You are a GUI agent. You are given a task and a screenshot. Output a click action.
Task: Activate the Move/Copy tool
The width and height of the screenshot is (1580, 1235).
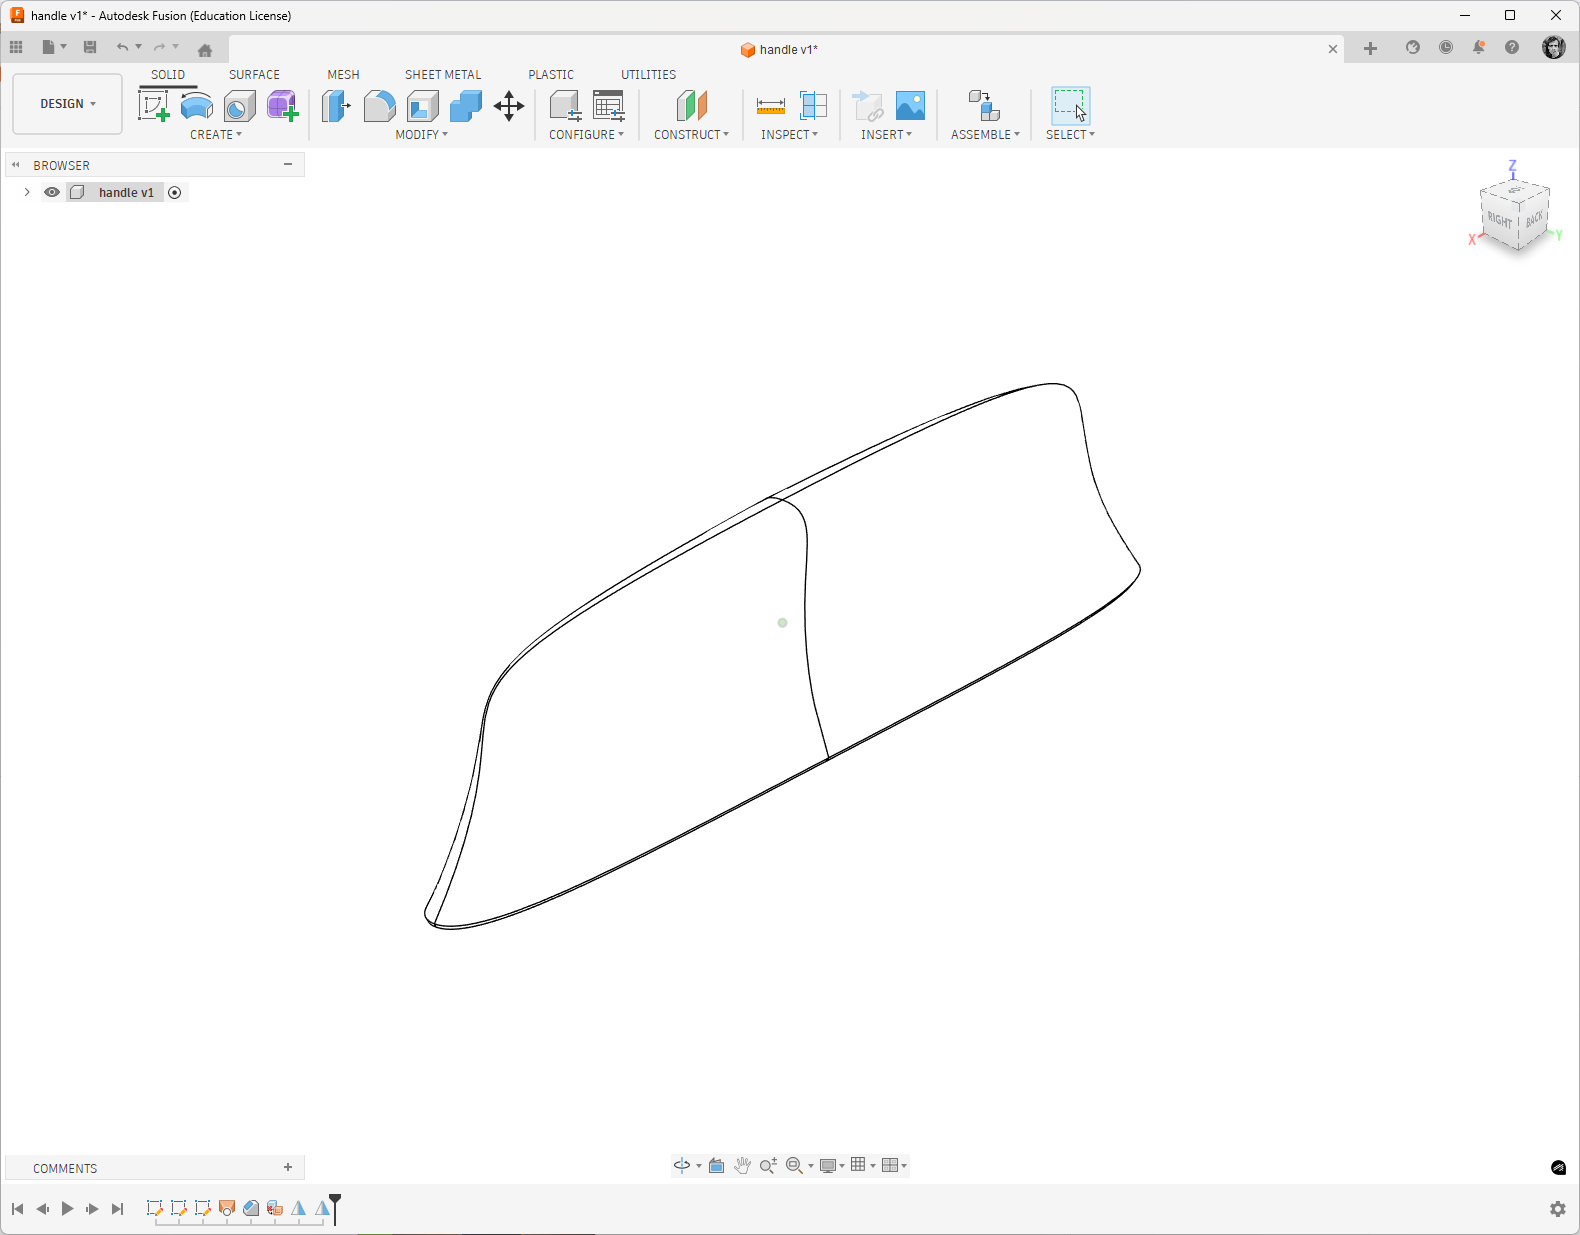(x=509, y=106)
